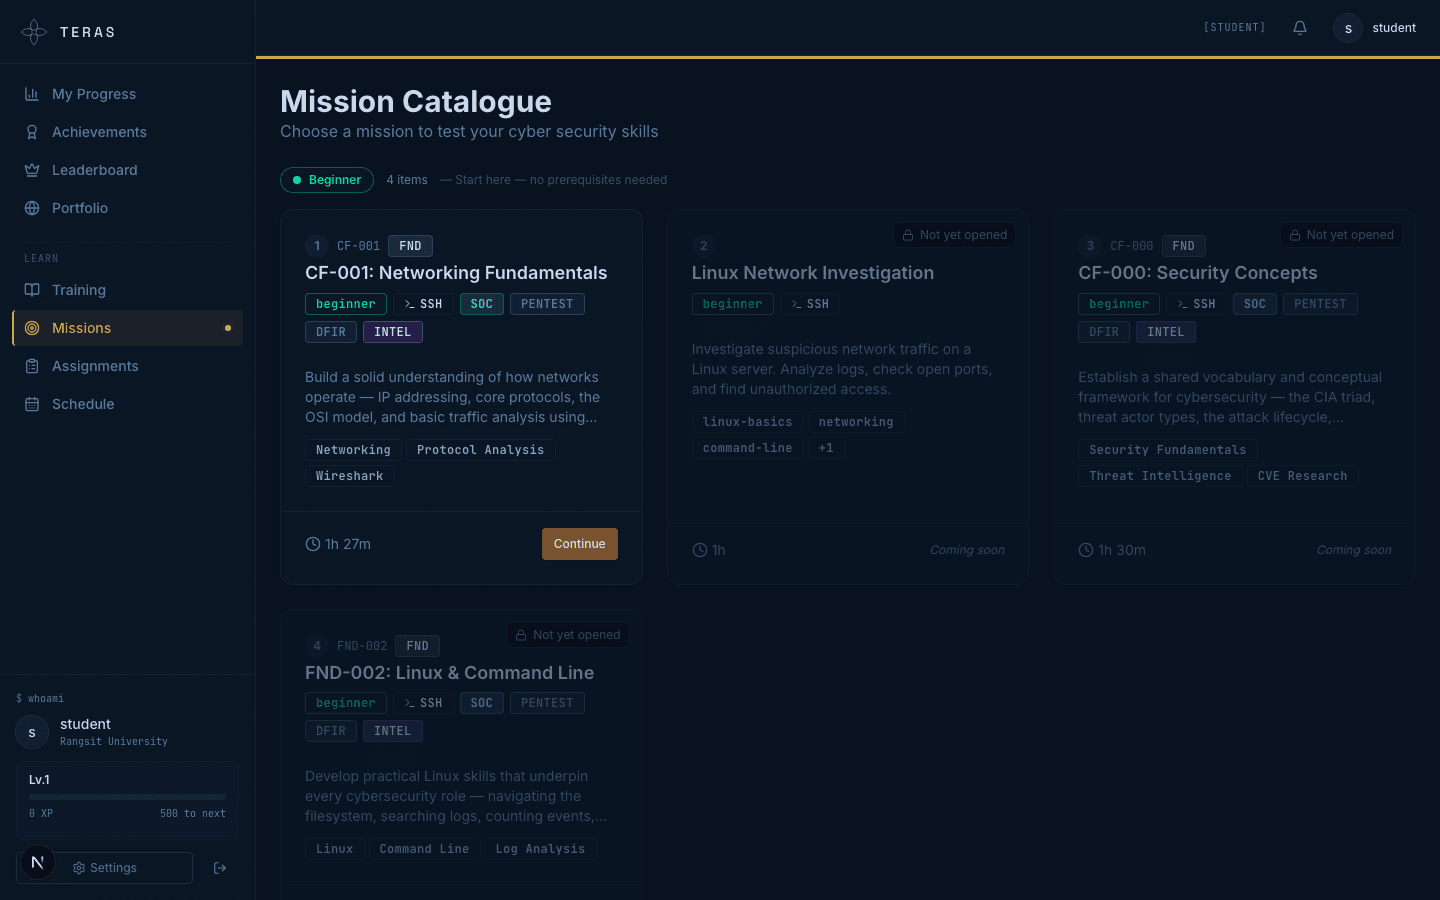This screenshot has width=1440, height=900.
Task: Click the +1 more tags chip
Action: coord(826,448)
